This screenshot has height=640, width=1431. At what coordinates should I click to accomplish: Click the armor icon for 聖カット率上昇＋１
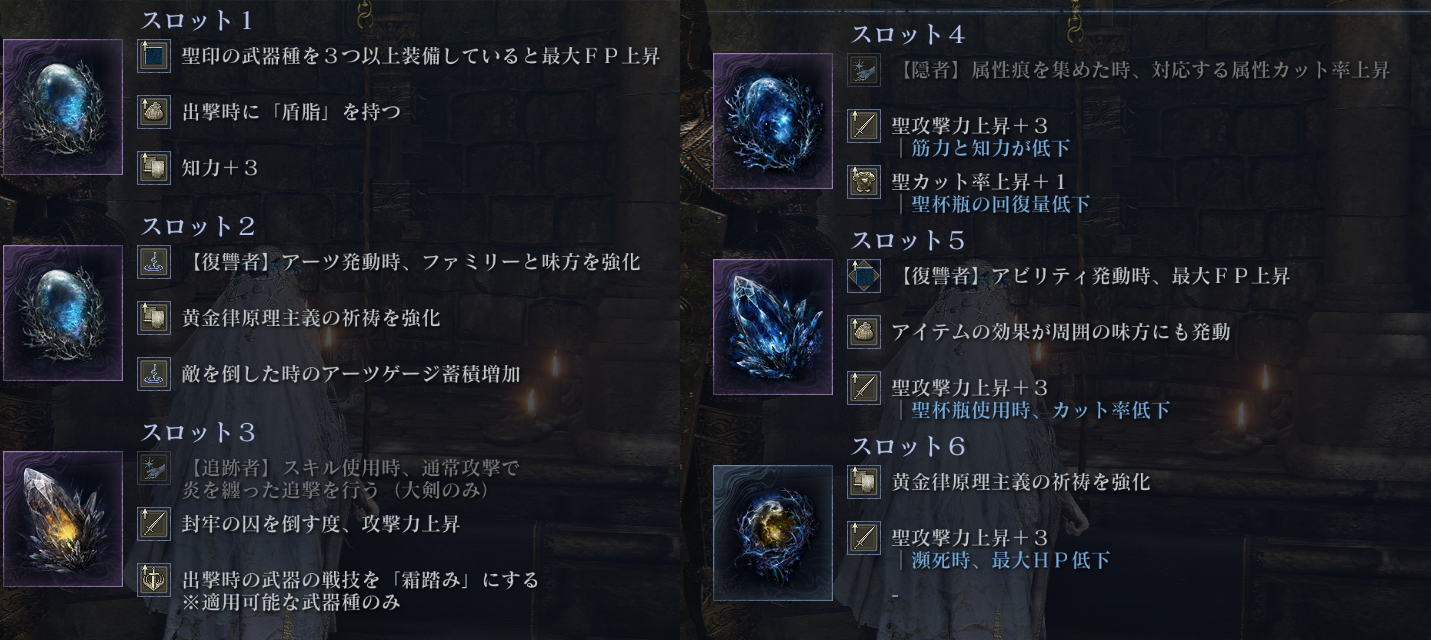(x=864, y=181)
